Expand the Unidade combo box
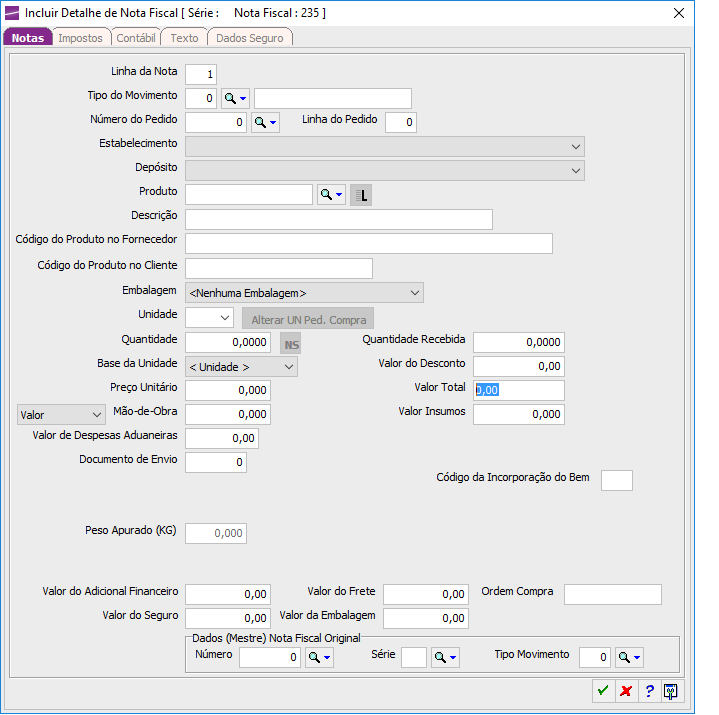 pos(210,318)
